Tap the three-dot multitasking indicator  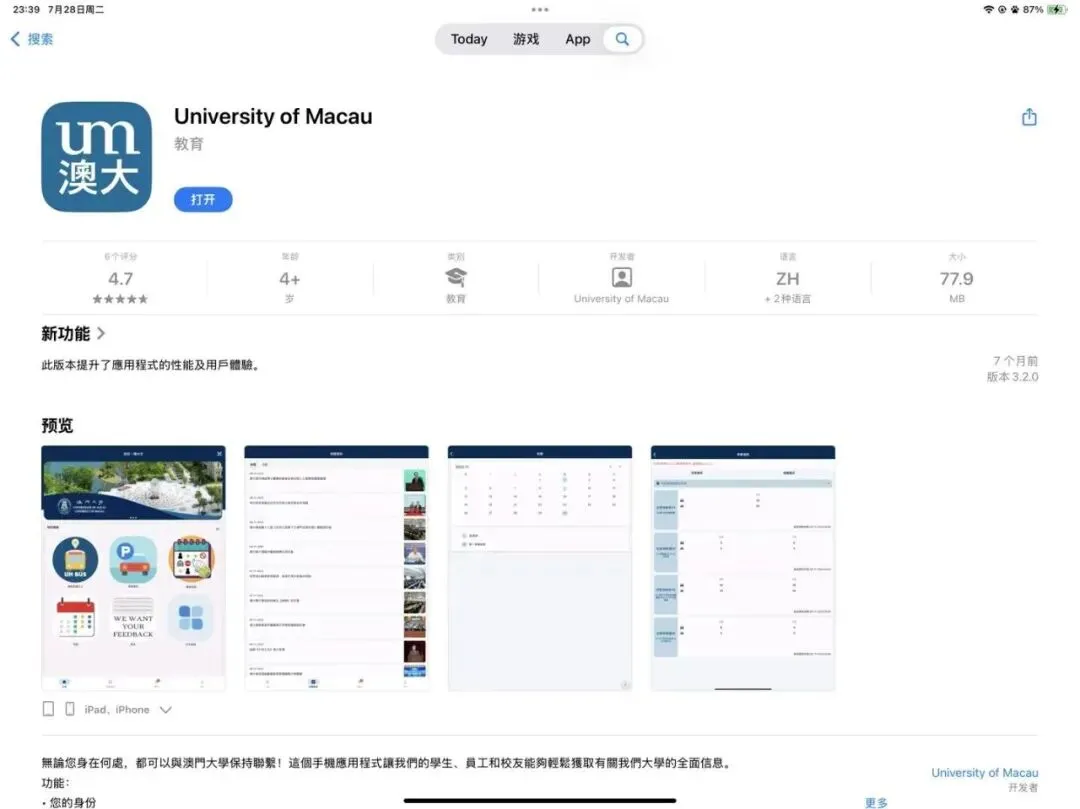(540, 10)
